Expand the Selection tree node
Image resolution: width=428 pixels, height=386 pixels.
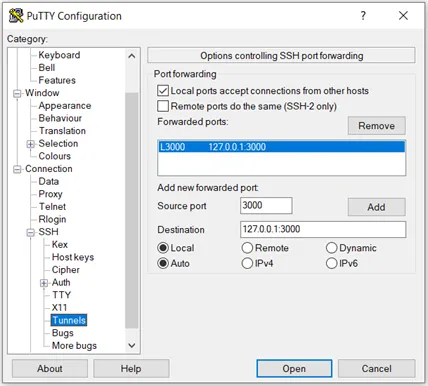click(x=30, y=144)
